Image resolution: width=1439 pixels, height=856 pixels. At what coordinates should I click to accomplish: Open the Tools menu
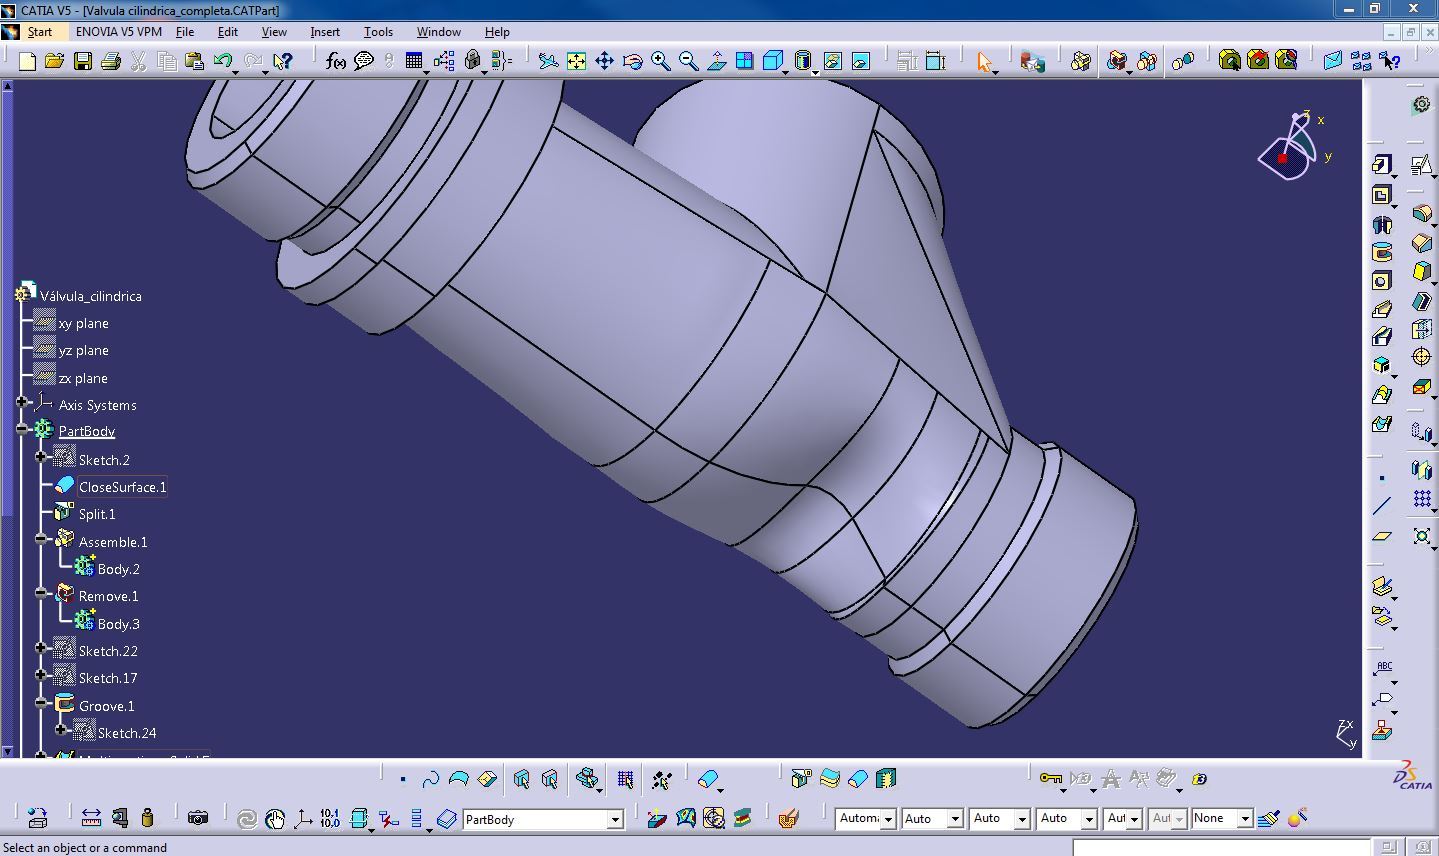378,32
